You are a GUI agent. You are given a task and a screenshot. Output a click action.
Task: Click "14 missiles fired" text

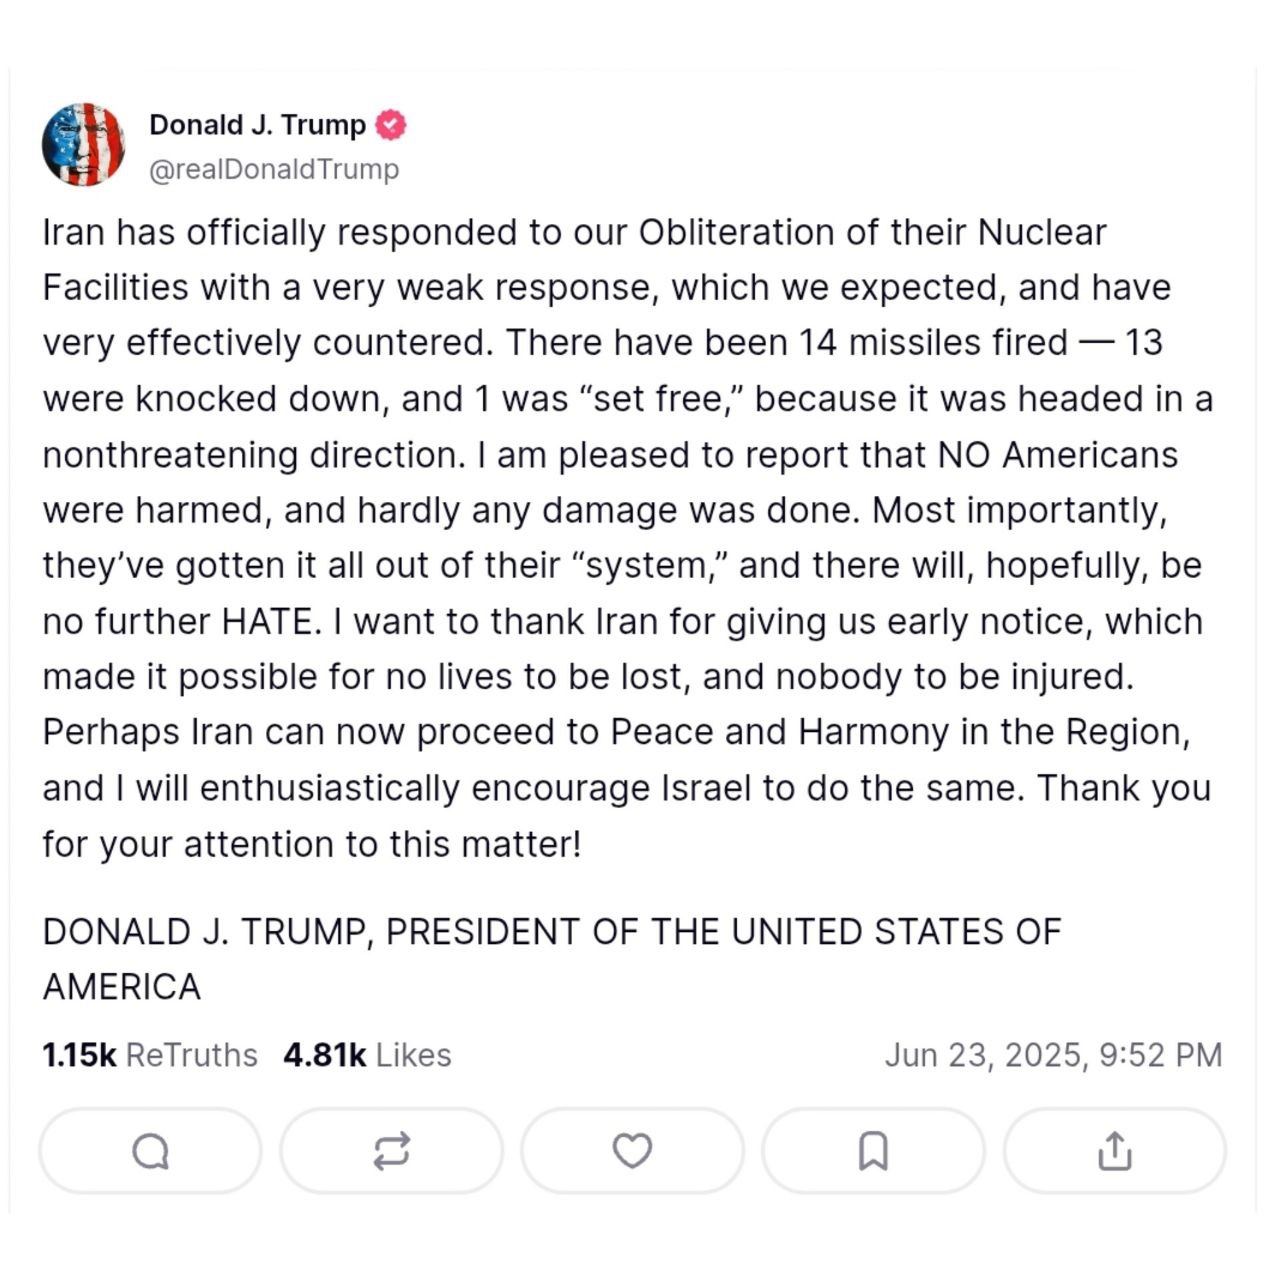[933, 343]
